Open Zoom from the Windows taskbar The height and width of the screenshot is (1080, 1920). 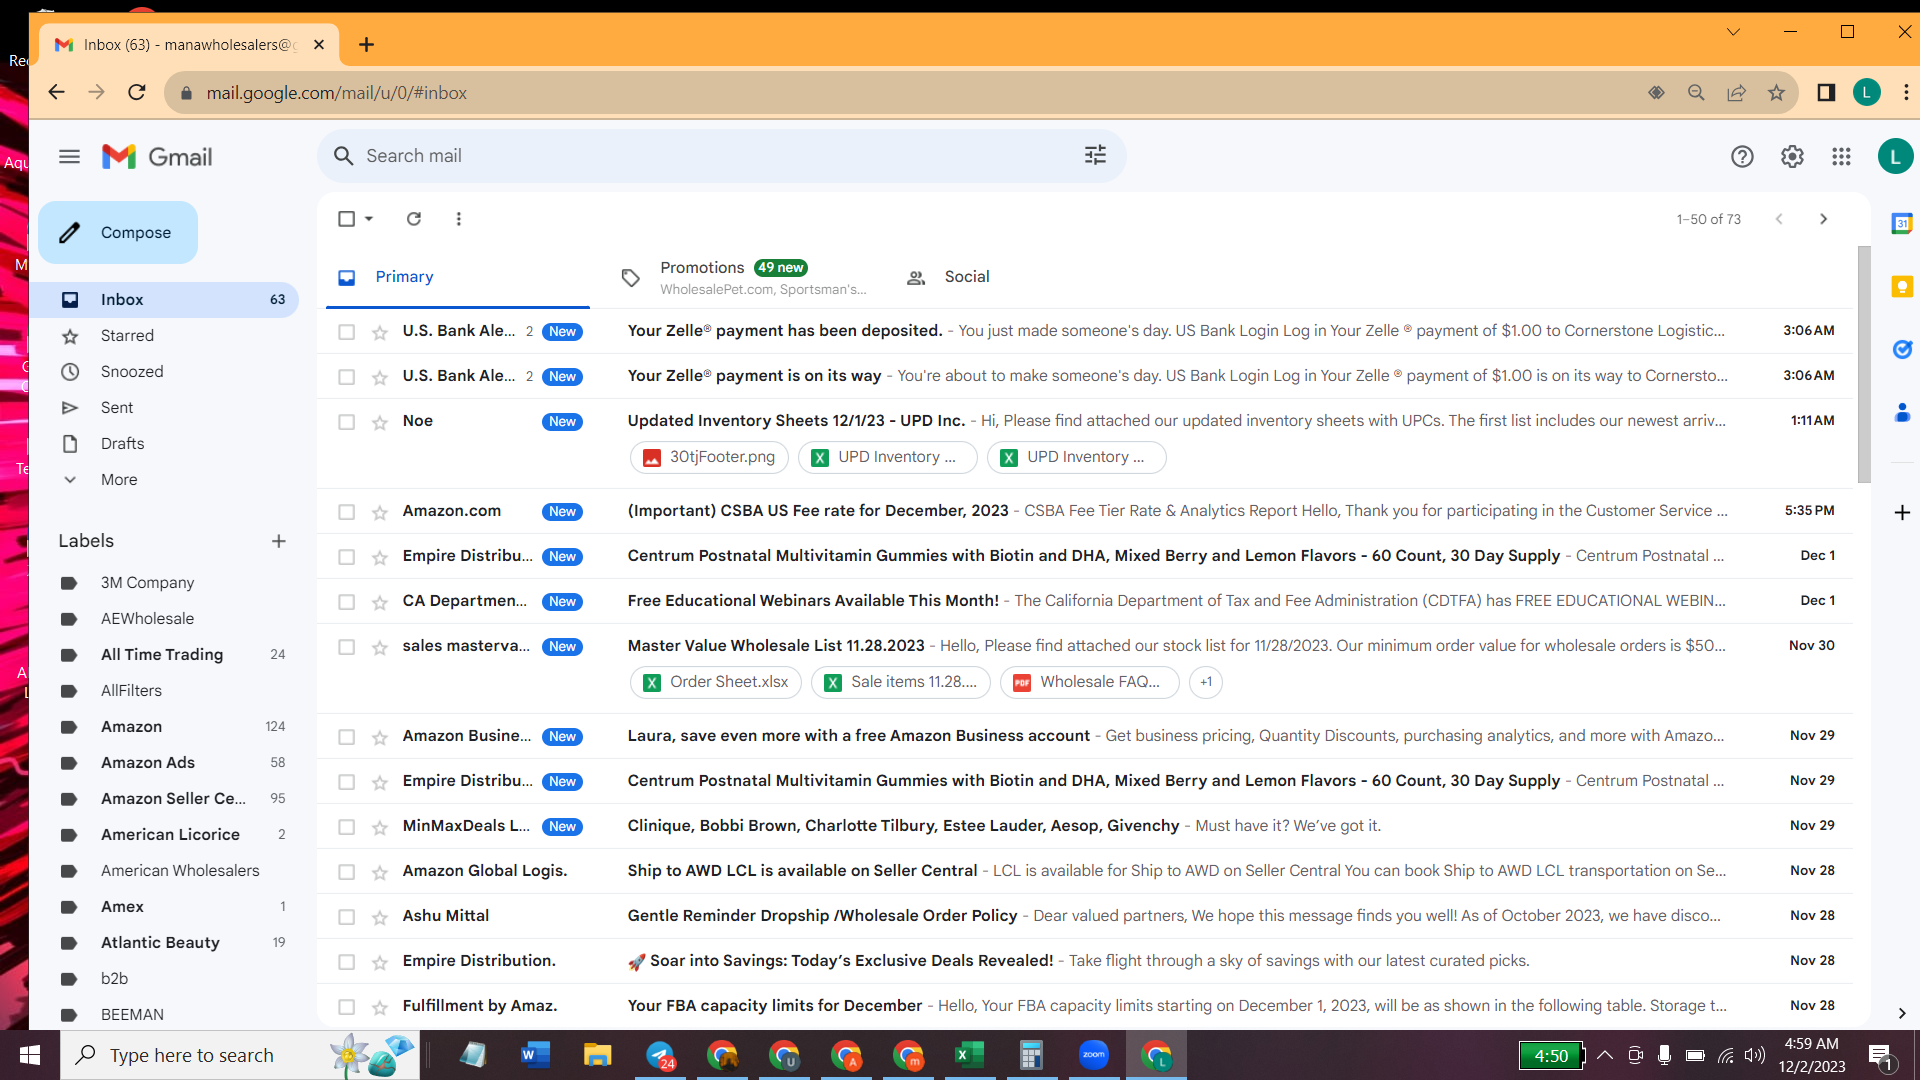pos(1094,1055)
